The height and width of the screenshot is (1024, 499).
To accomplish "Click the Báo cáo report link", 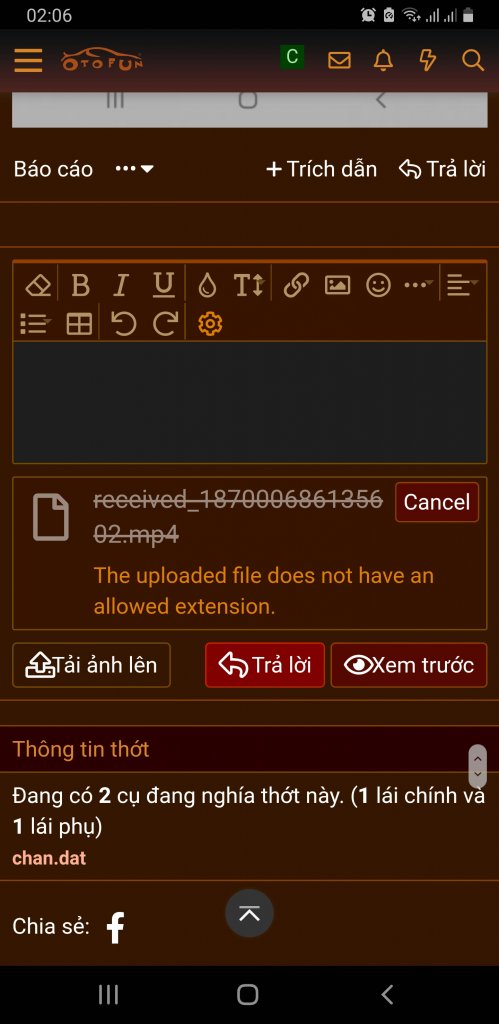I will [54, 169].
